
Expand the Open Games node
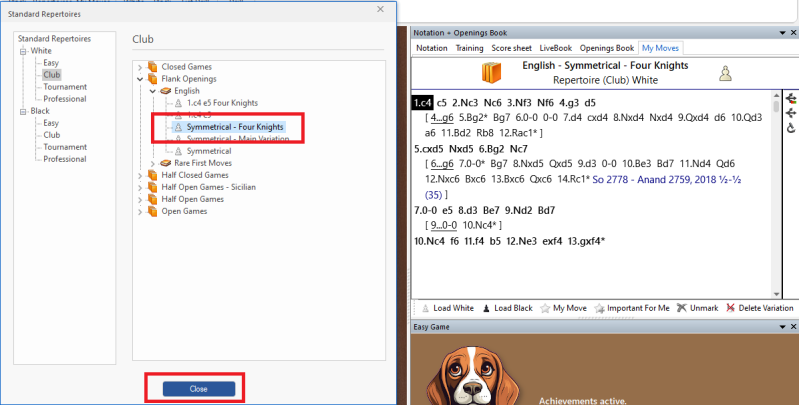pos(140,211)
